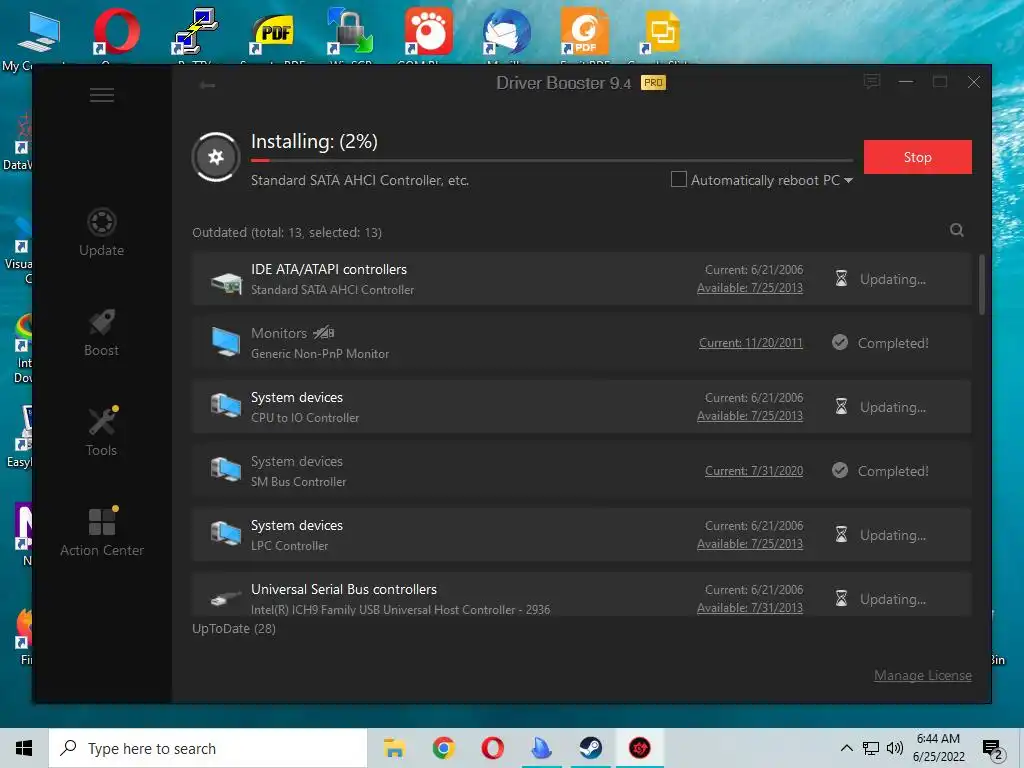Open Foxit PDF desktop shortcut

tap(584, 31)
